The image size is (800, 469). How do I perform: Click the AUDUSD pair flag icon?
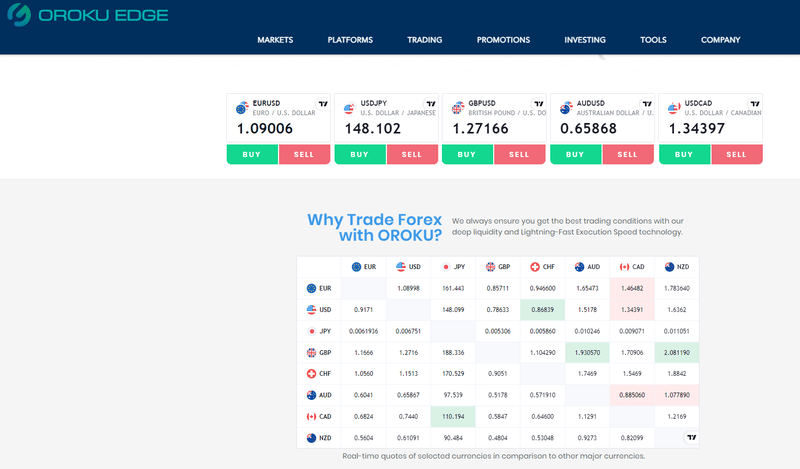[x=566, y=108]
